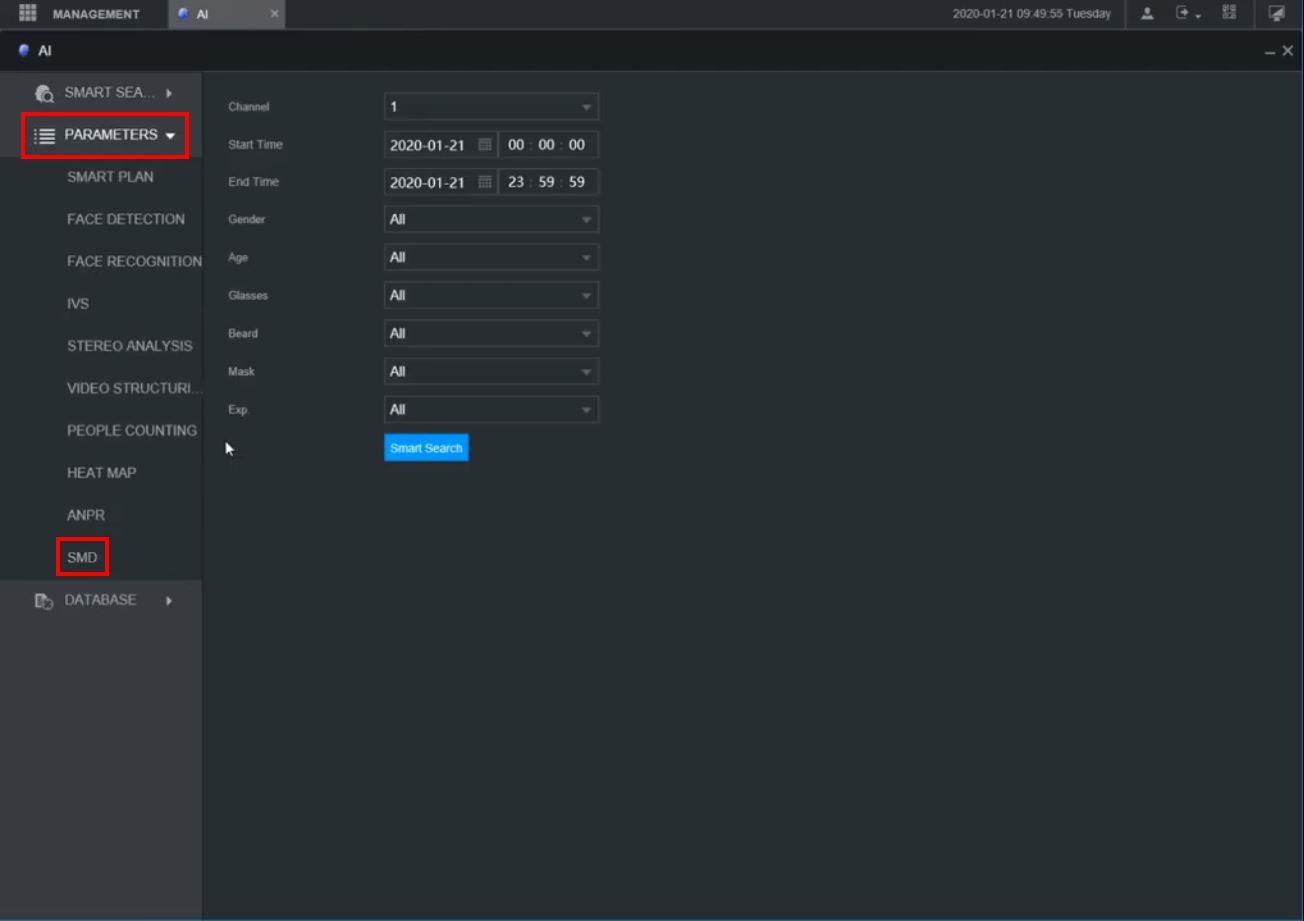Open the Start Time calendar picker icon
This screenshot has height=921, width=1304.
pyautogui.click(x=485, y=145)
